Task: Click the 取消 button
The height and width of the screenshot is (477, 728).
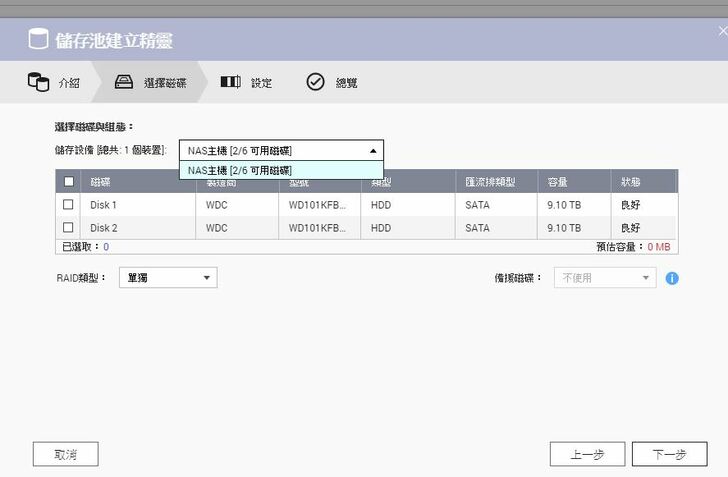Action: pyautogui.click(x=65, y=454)
